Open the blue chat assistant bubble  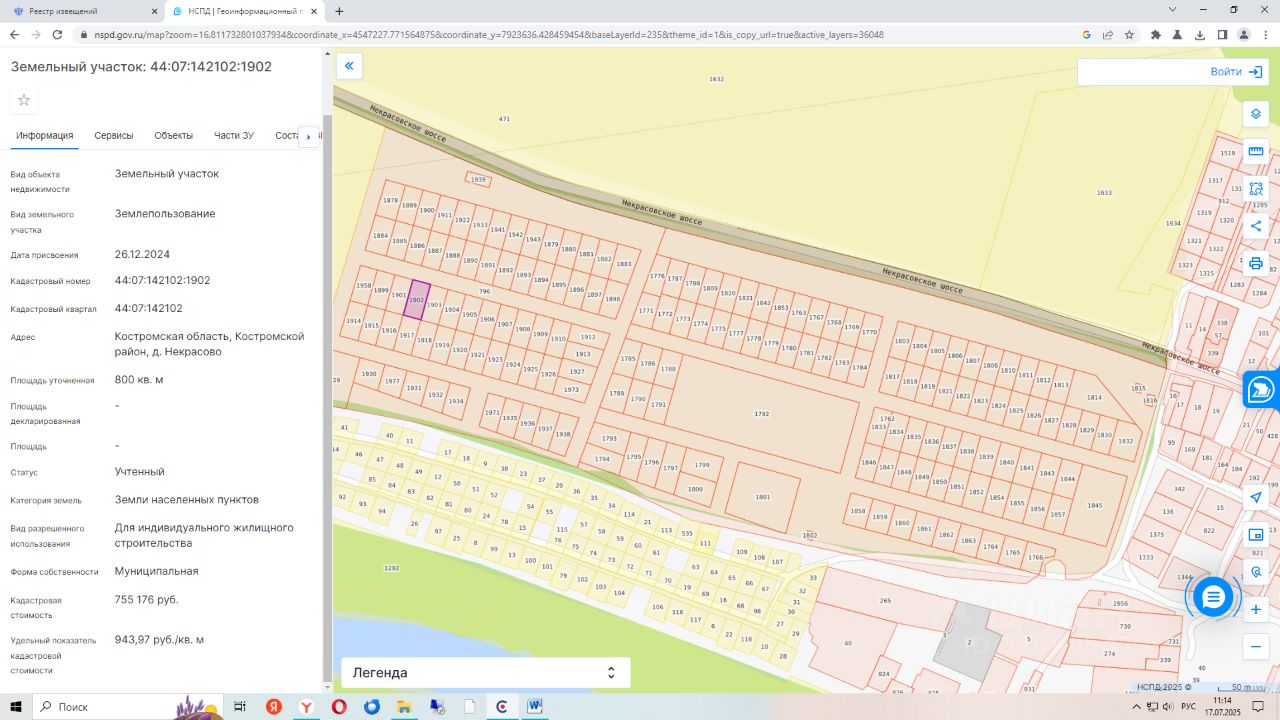coord(1213,597)
